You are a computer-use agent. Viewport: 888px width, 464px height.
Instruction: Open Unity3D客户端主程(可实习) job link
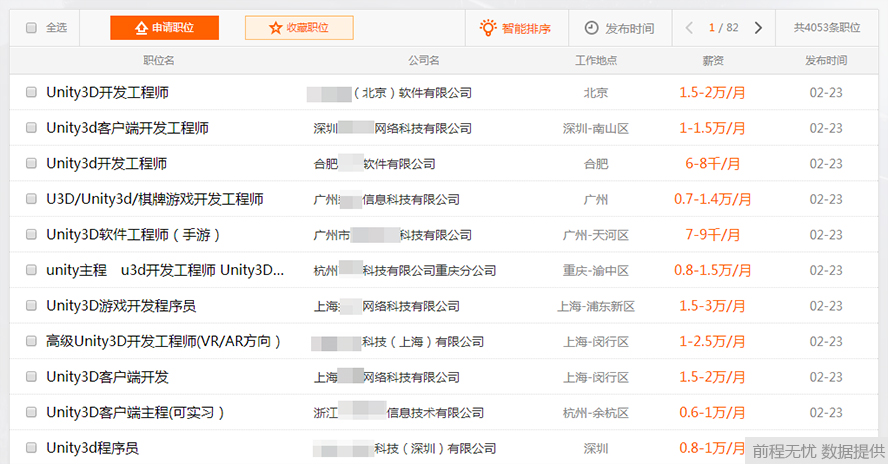[x=135, y=412]
